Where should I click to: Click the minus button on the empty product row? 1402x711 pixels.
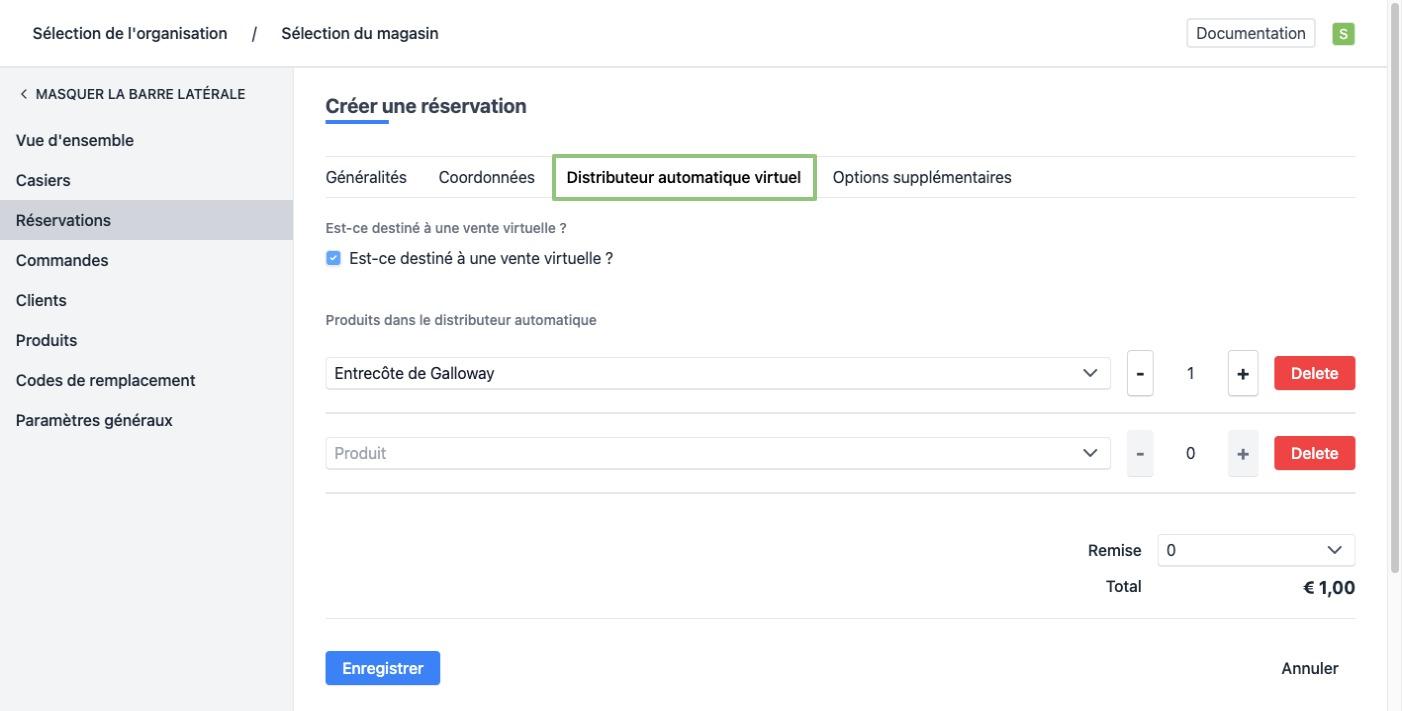(x=1140, y=453)
